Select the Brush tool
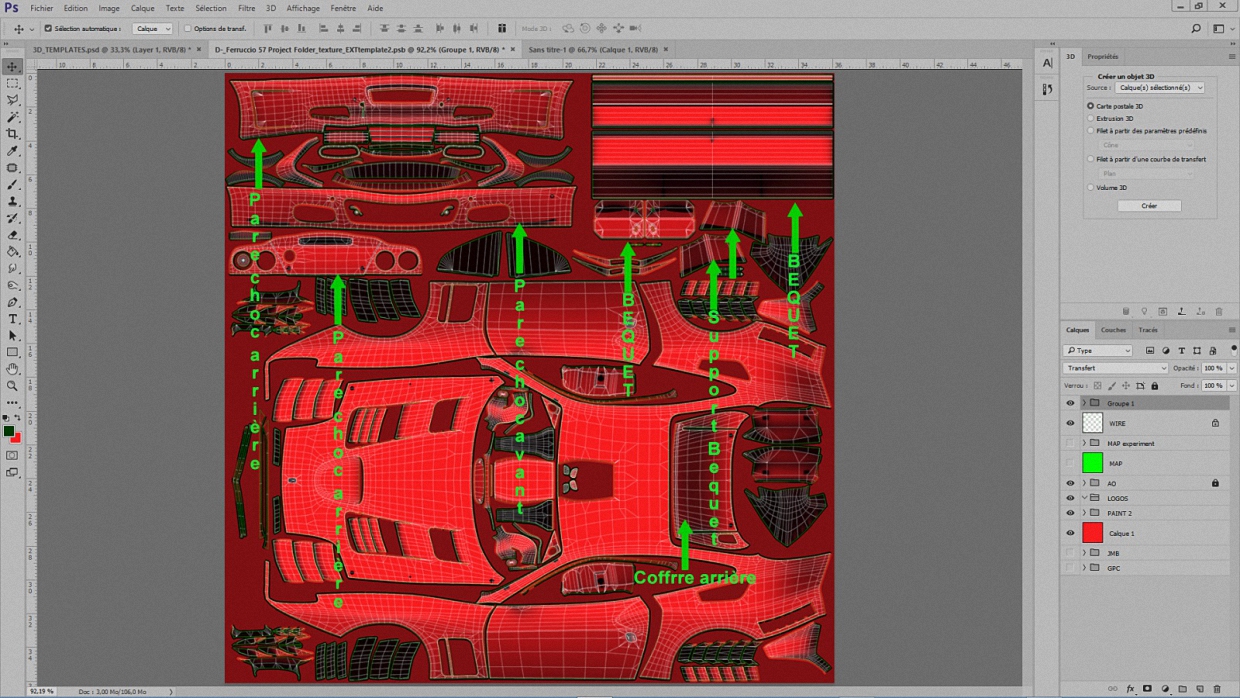The width and height of the screenshot is (1240, 698). 13,184
